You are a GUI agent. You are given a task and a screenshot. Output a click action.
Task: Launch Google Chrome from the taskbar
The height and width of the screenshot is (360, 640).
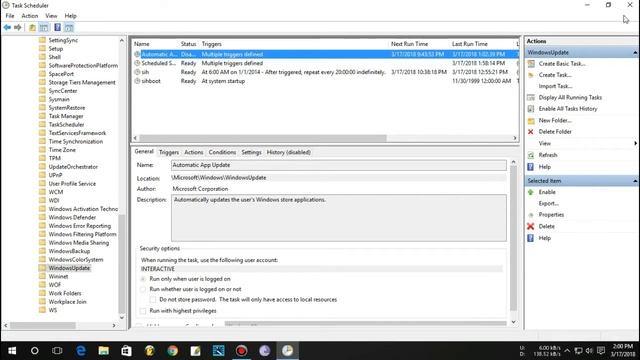[x=173, y=351]
